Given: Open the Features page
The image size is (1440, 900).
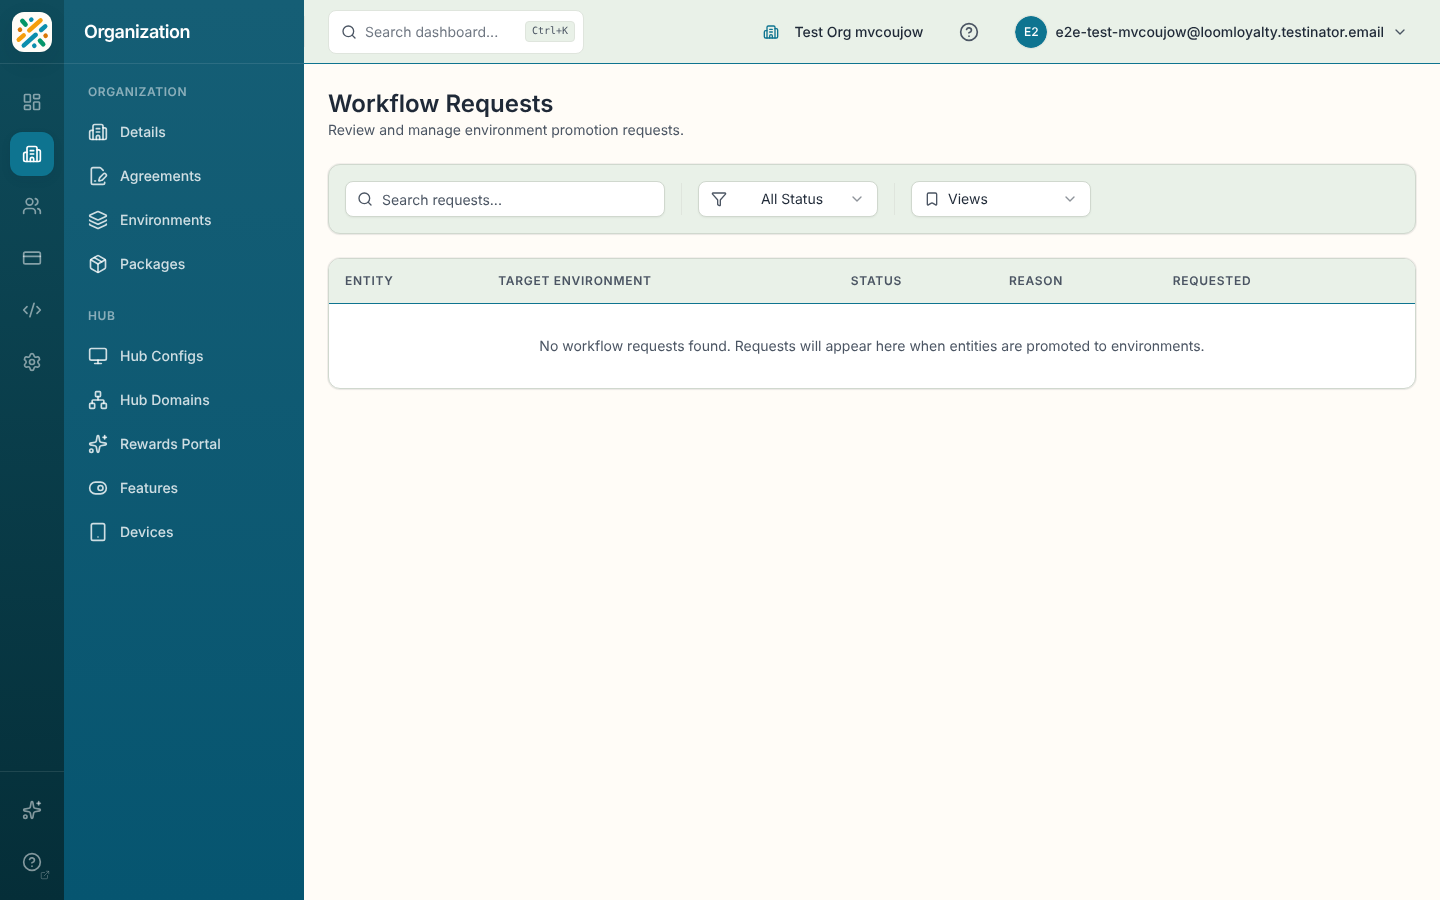Looking at the screenshot, I should [184, 488].
